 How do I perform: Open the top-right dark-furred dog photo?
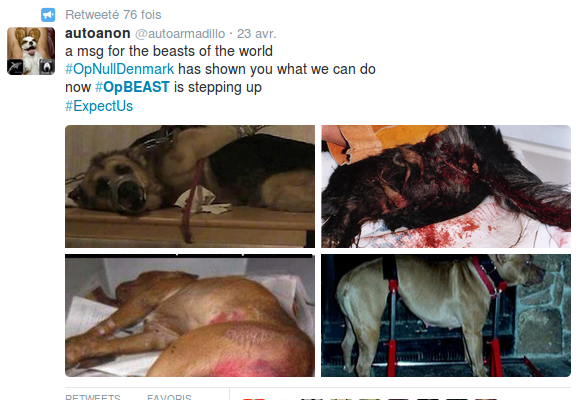coord(446,186)
